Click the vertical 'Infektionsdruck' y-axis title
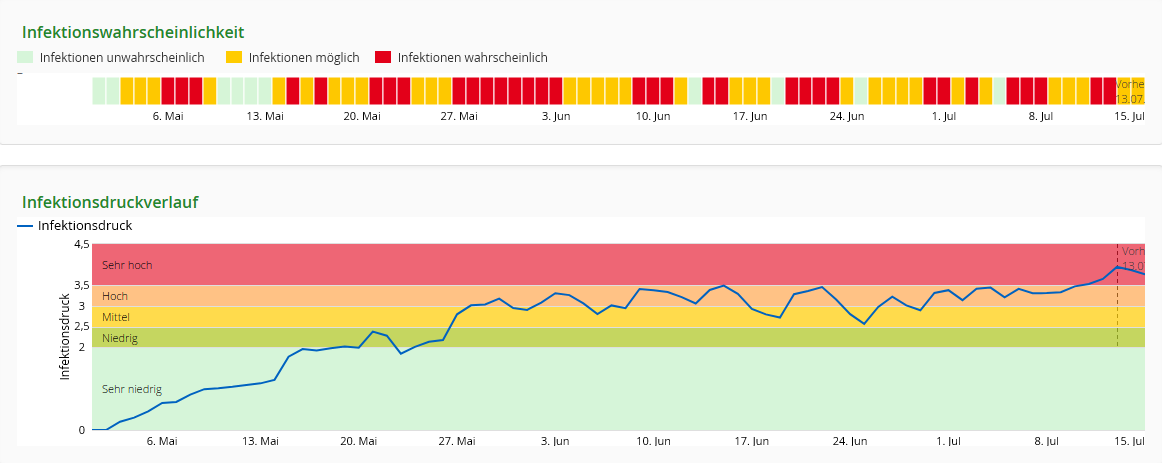Screen dimensions: 1162x463 (x=64, y=337)
